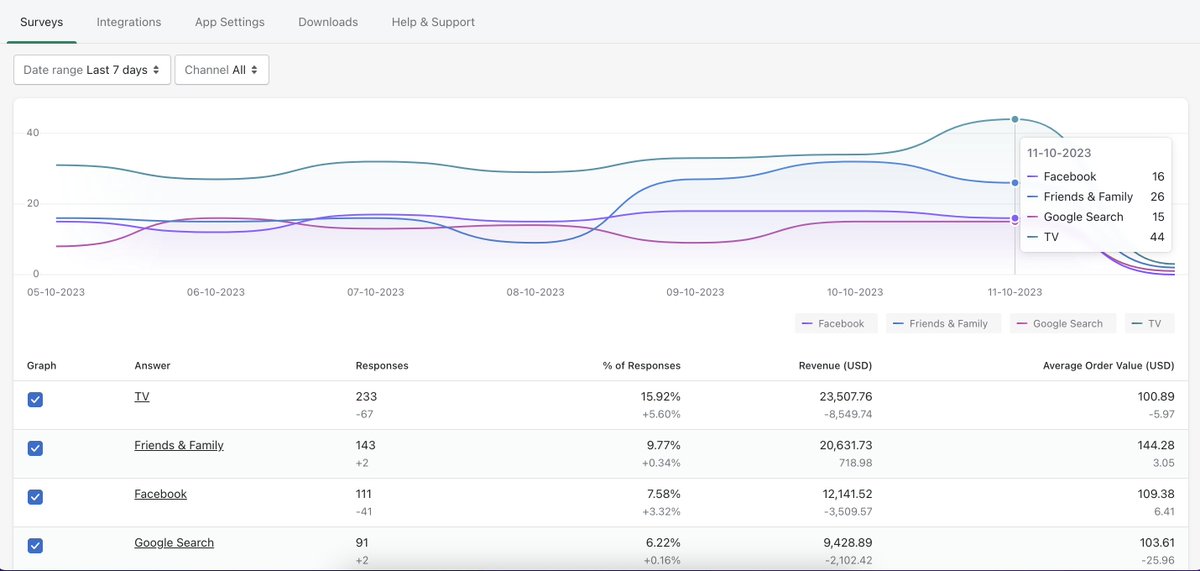
Task: Open the Integrations tab
Action: (x=129, y=21)
